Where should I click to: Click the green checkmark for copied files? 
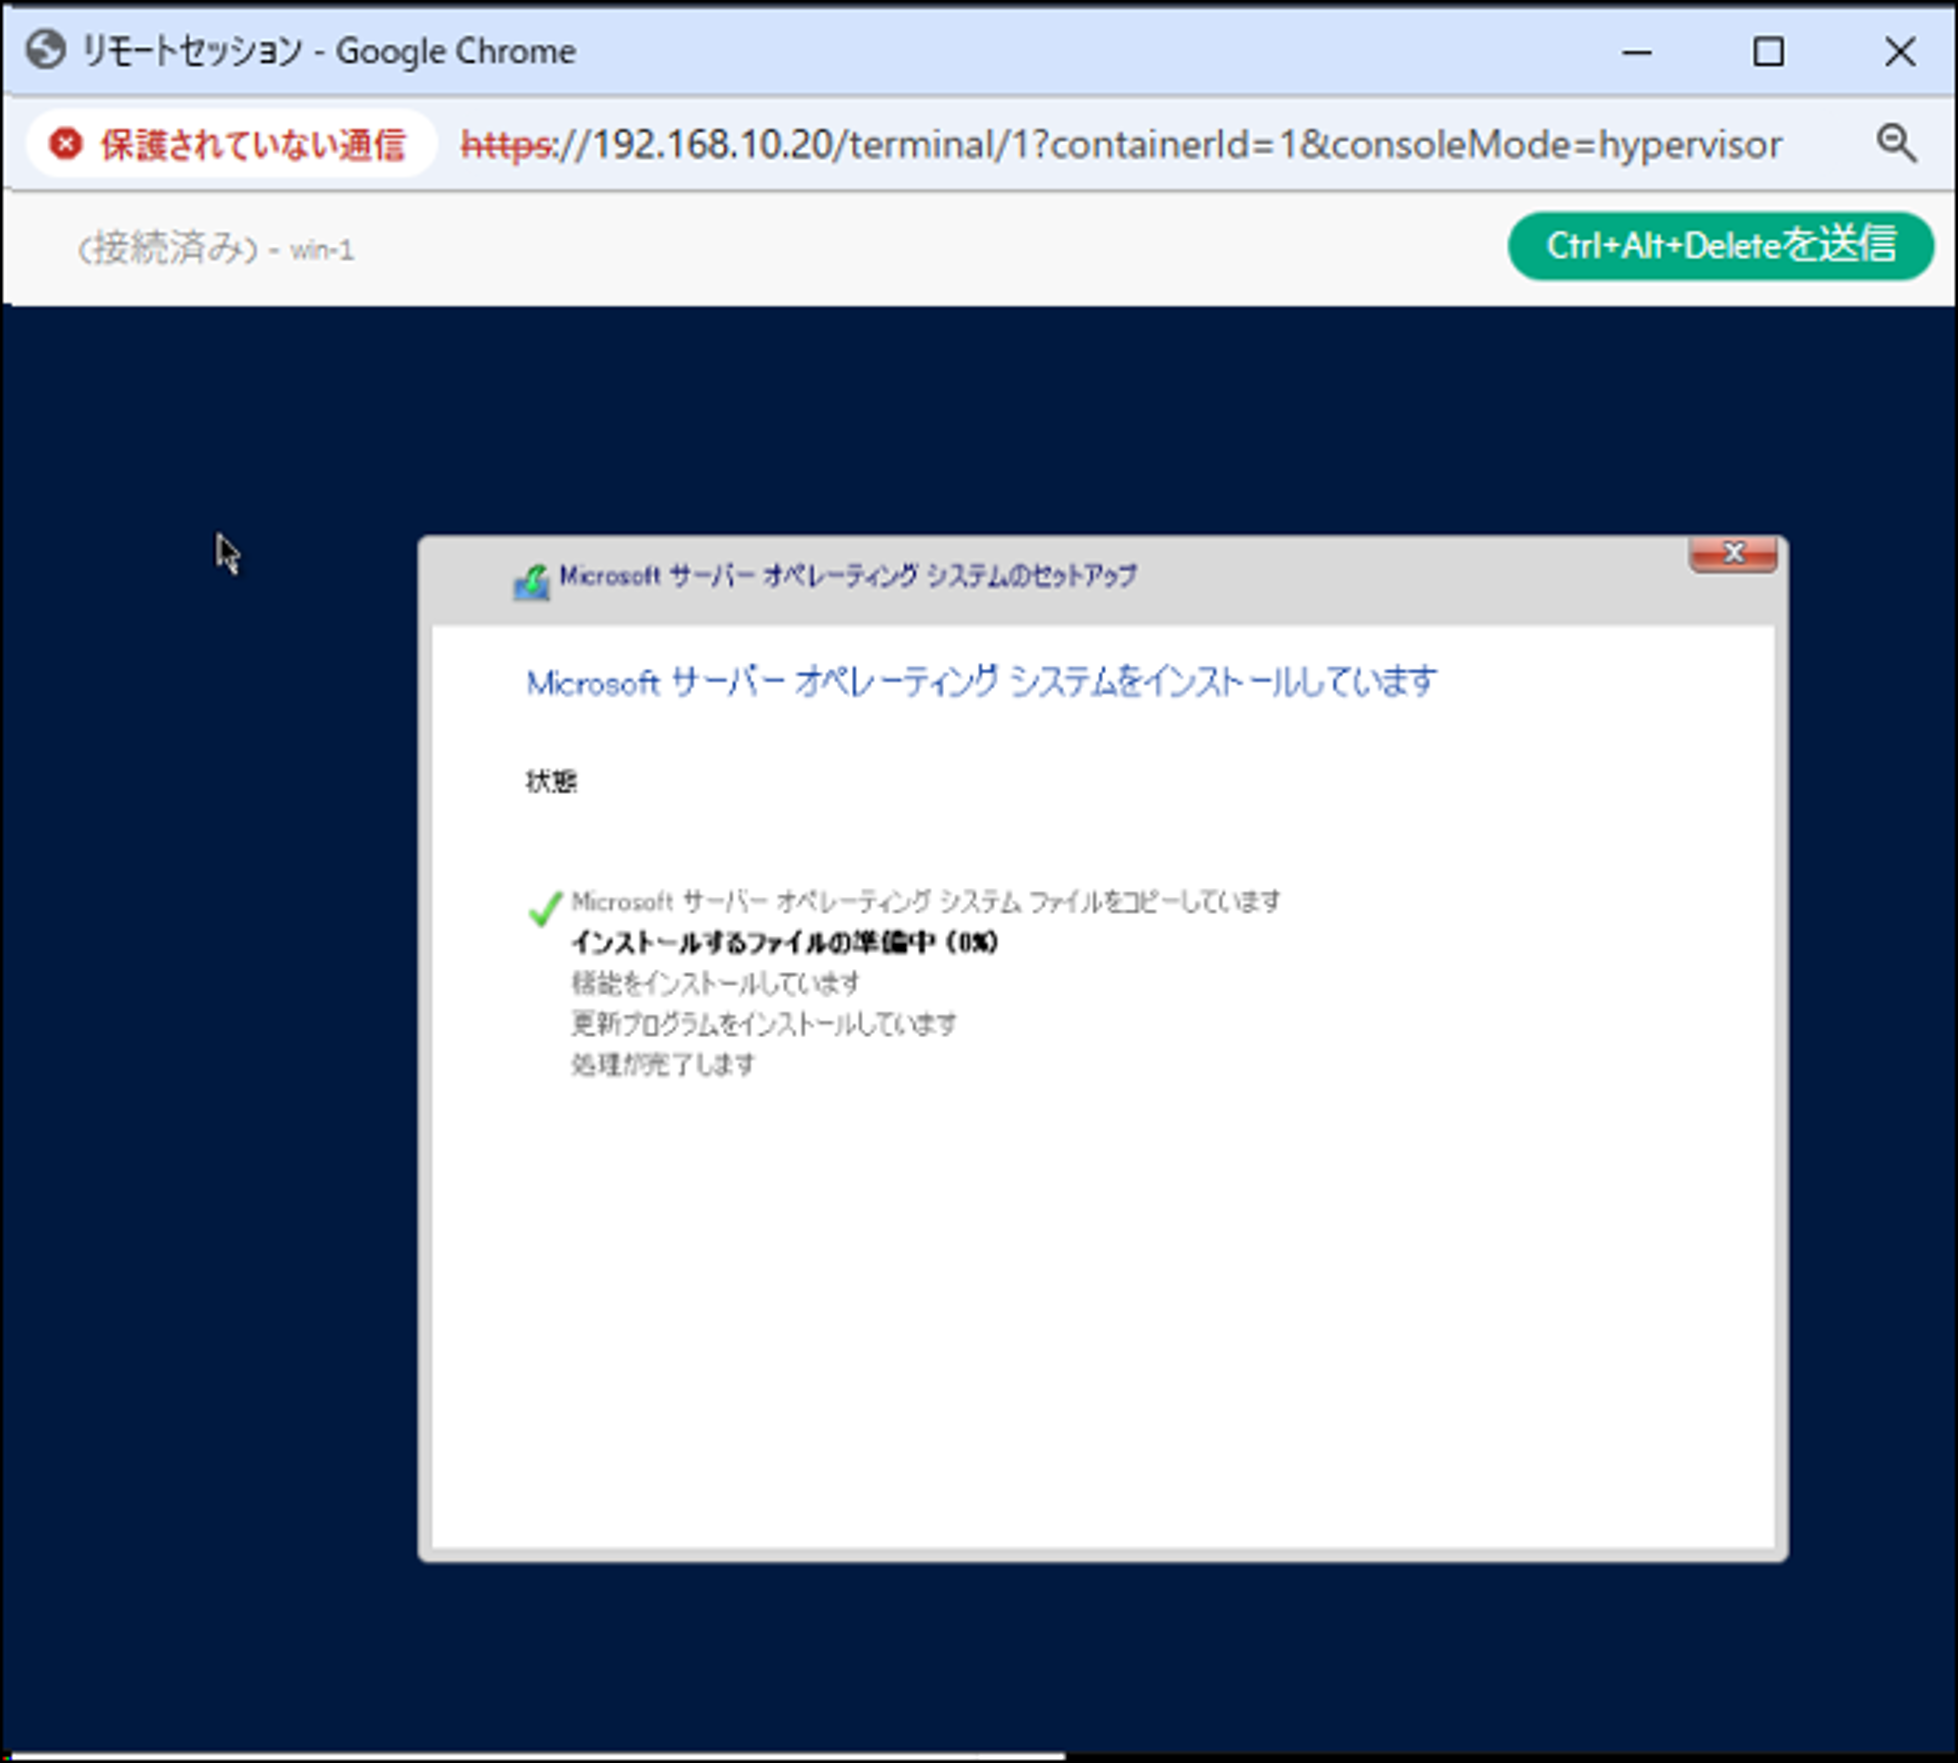(x=545, y=907)
